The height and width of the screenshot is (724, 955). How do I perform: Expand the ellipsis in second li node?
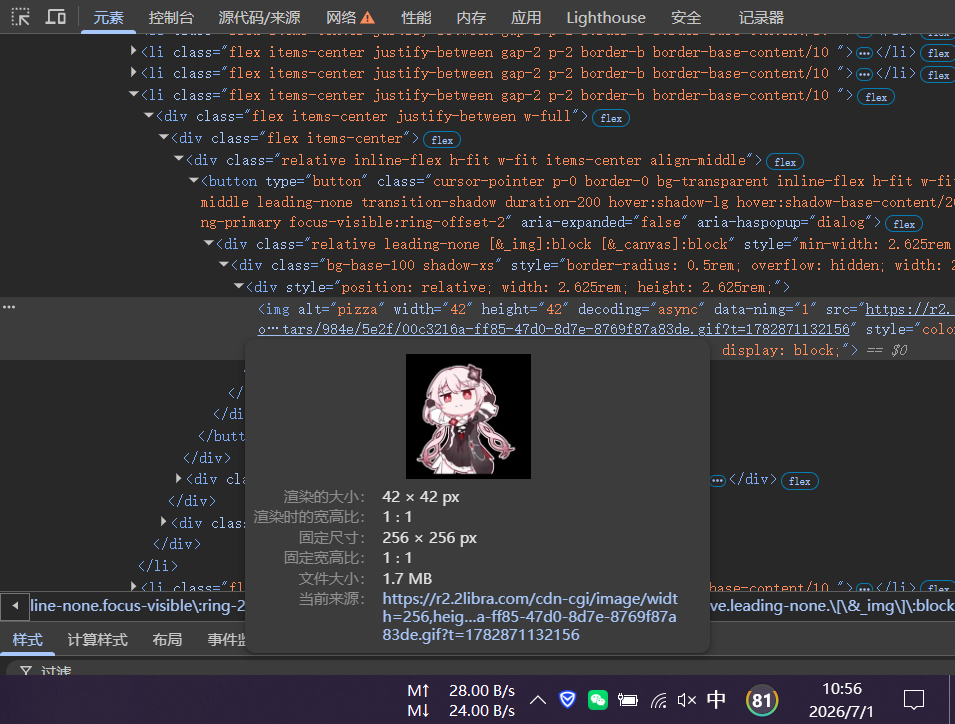tap(864, 74)
